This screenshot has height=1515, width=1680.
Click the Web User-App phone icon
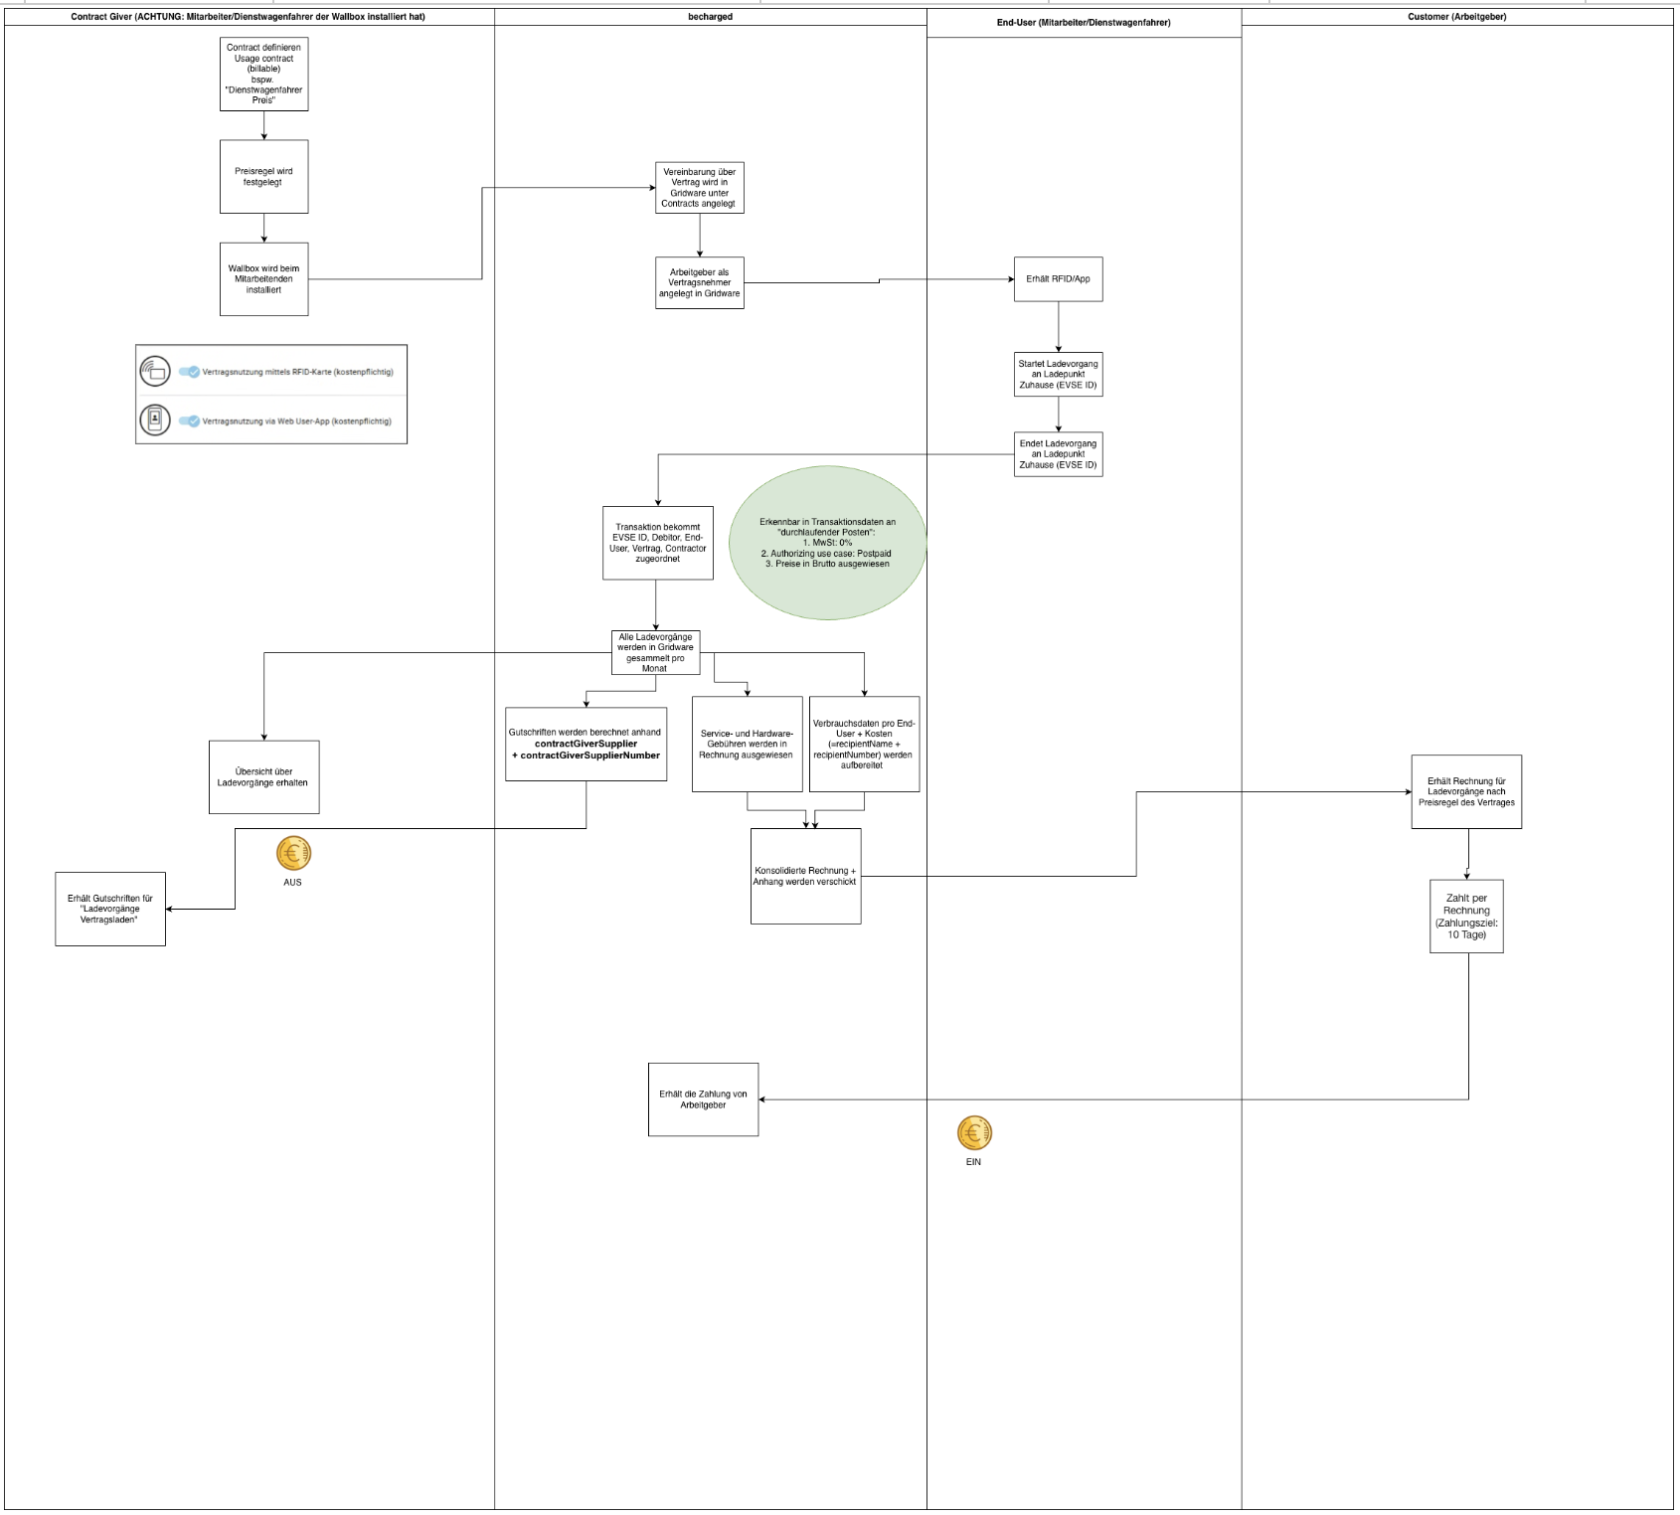click(x=155, y=420)
